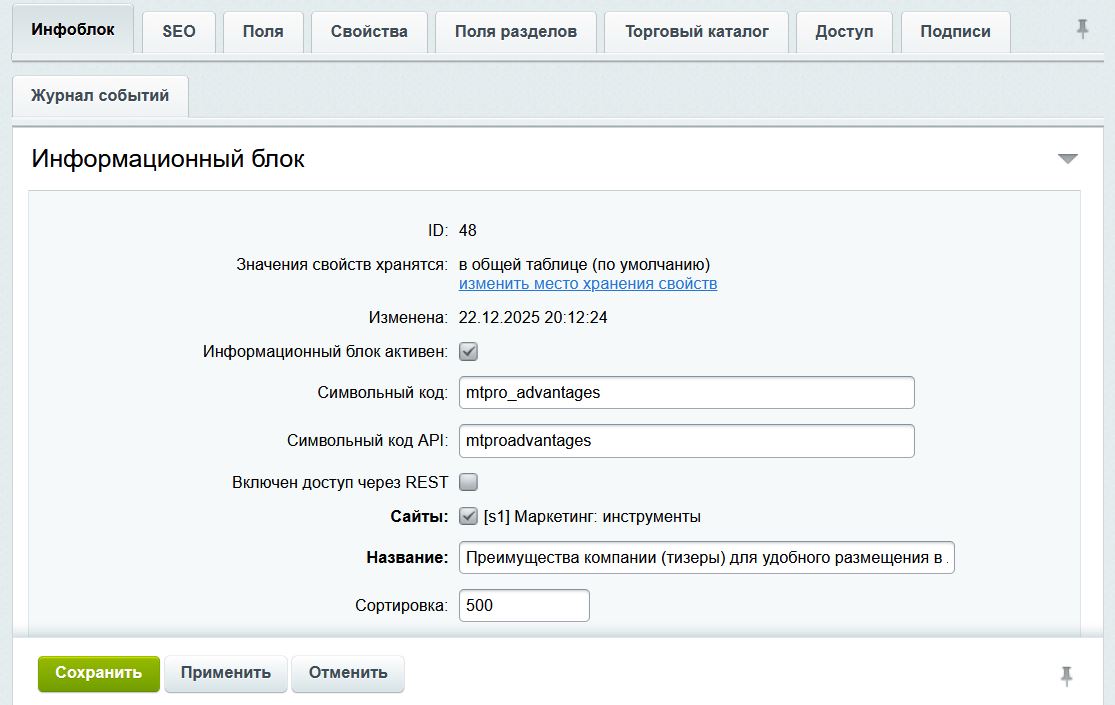Toggle the Информационный блок активен checkbox
Screen dimensions: 1115x705
(x=468, y=352)
